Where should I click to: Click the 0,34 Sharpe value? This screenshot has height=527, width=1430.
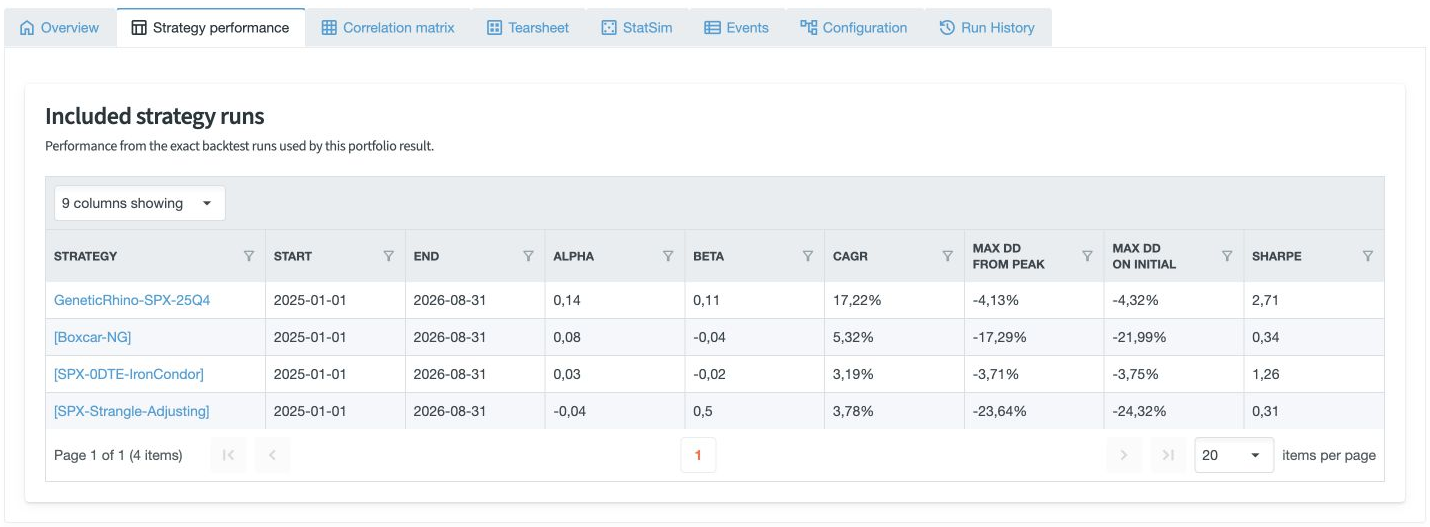[1265, 337]
